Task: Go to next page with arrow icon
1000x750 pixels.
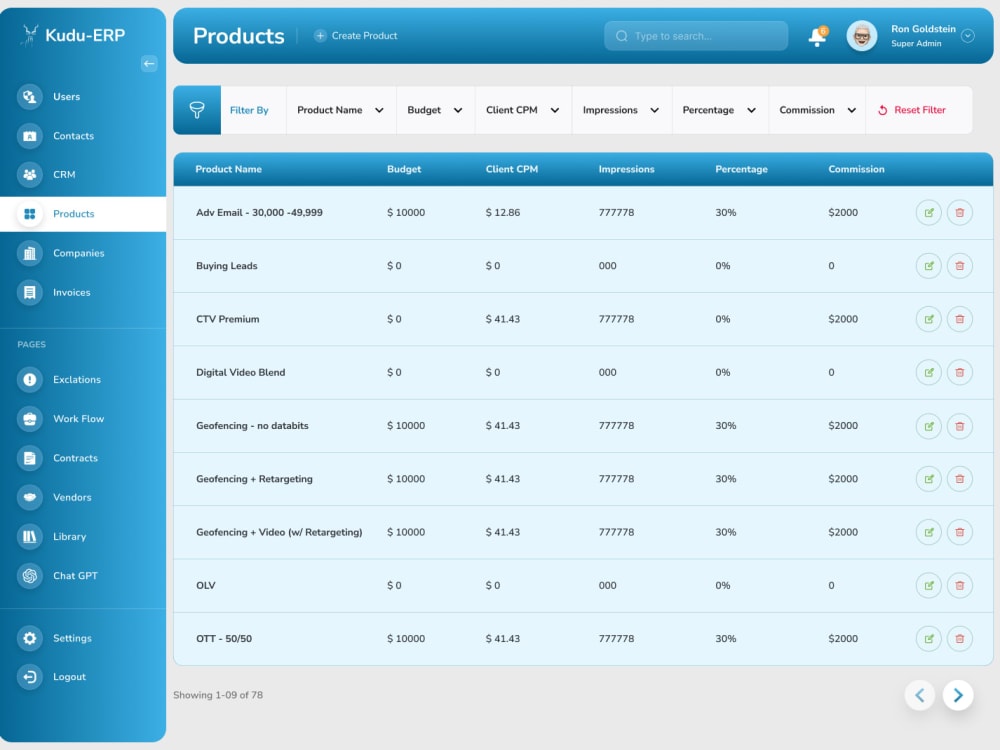Action: 957,695
